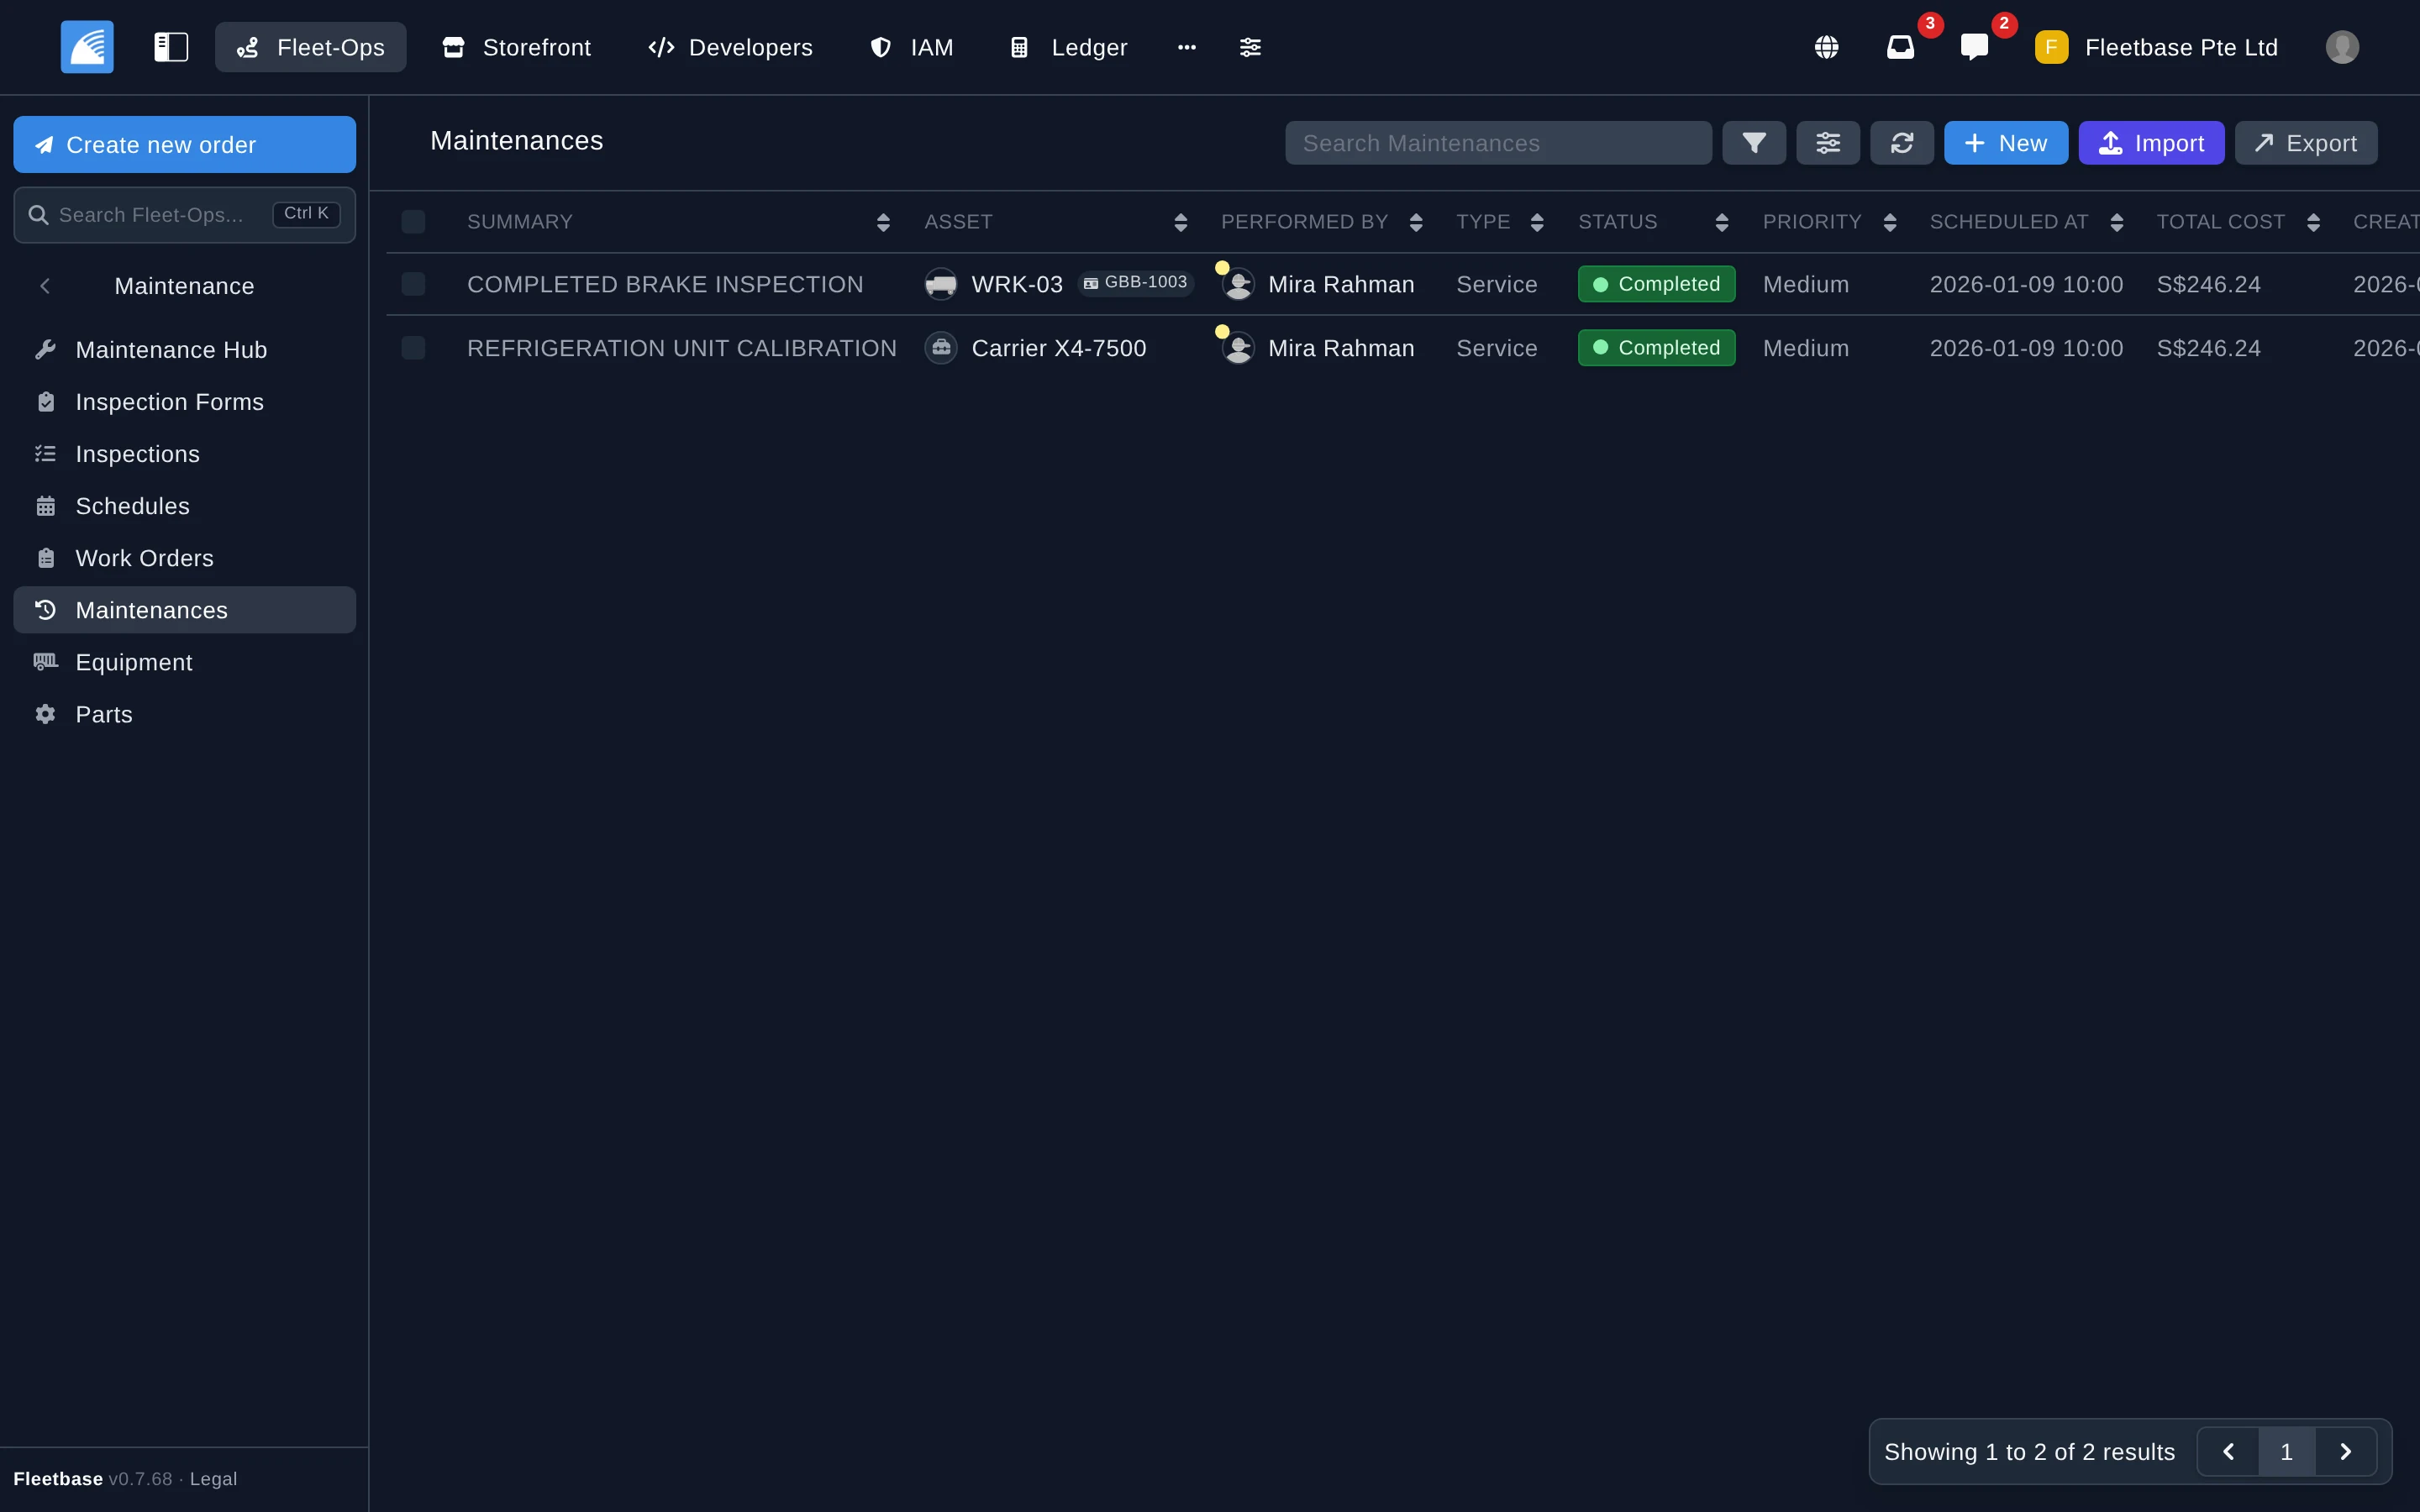Screen dimensions: 2420x1512
Task: Open the Legal footer link
Action: [x=213, y=1479]
